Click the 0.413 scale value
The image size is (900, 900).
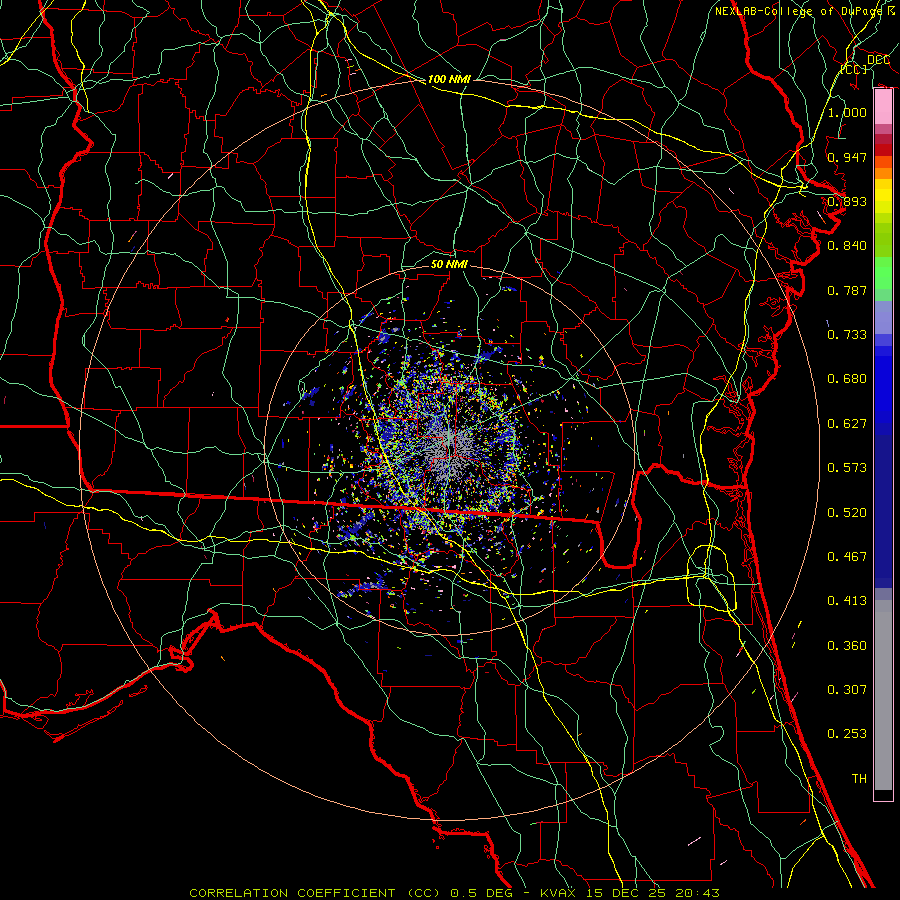point(847,601)
